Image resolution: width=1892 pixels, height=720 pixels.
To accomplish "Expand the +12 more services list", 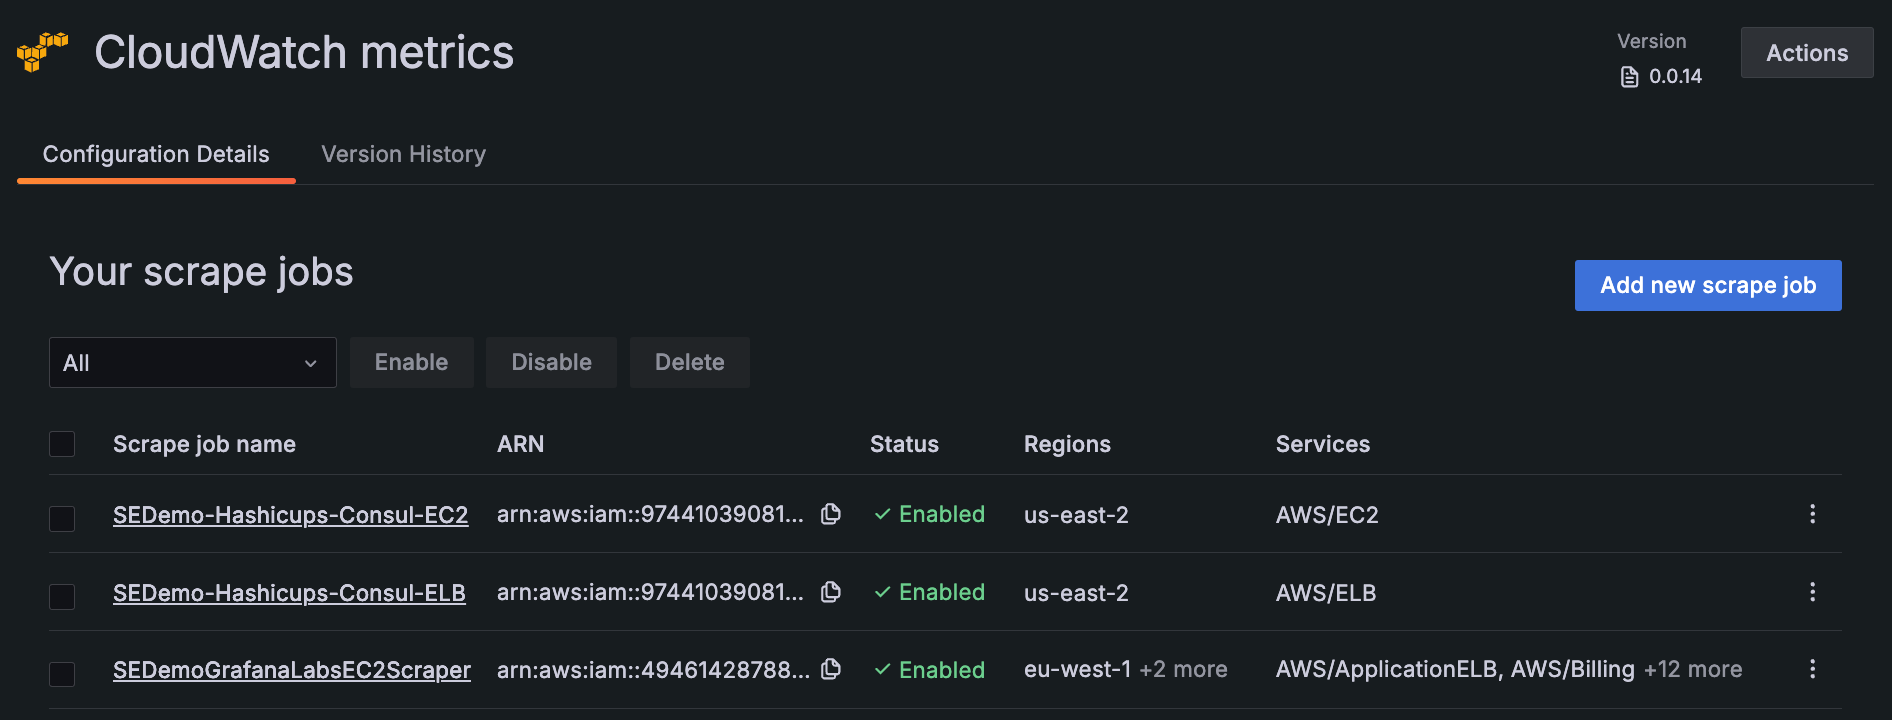I will coord(1693,669).
